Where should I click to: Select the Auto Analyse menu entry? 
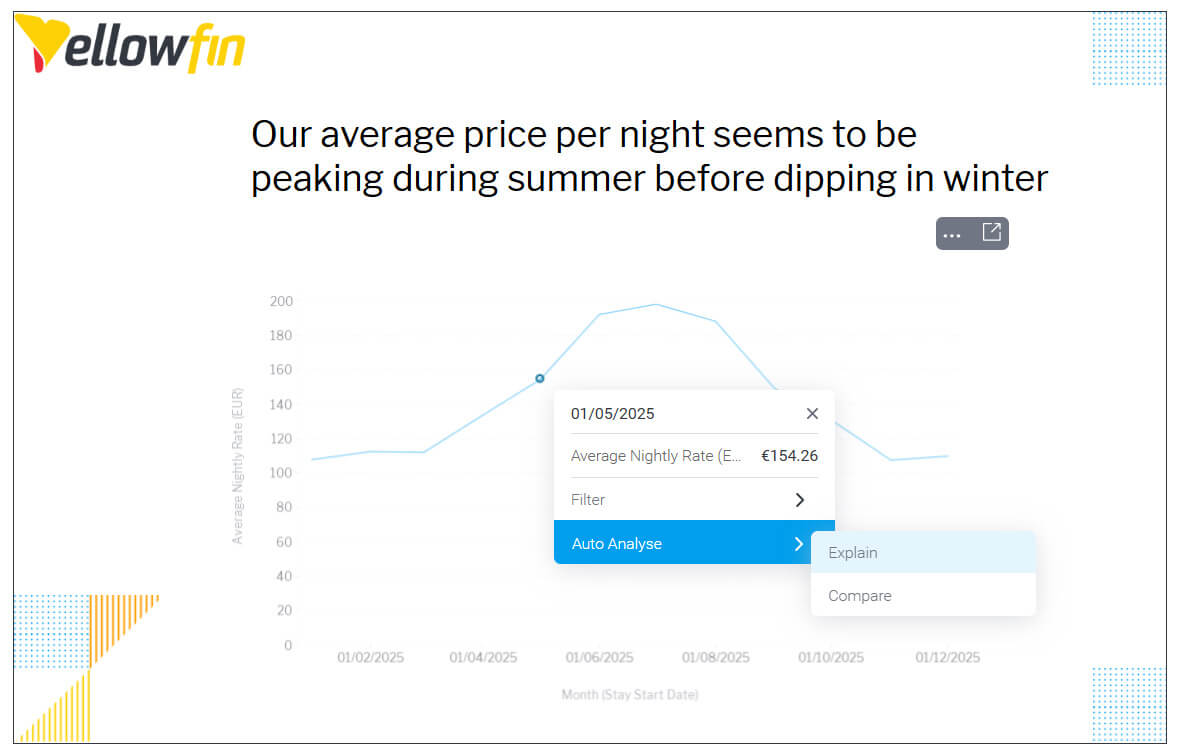click(617, 544)
